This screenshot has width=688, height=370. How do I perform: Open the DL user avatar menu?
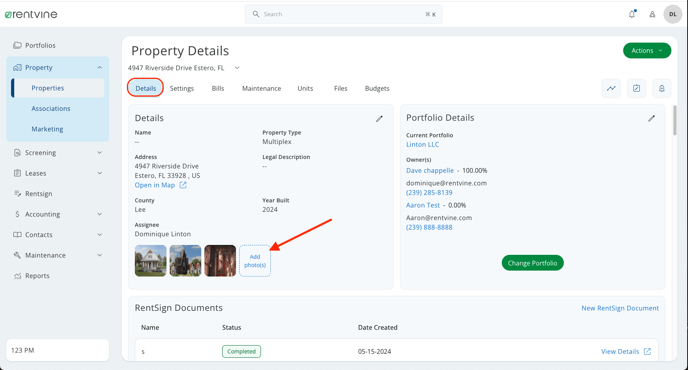coord(673,14)
